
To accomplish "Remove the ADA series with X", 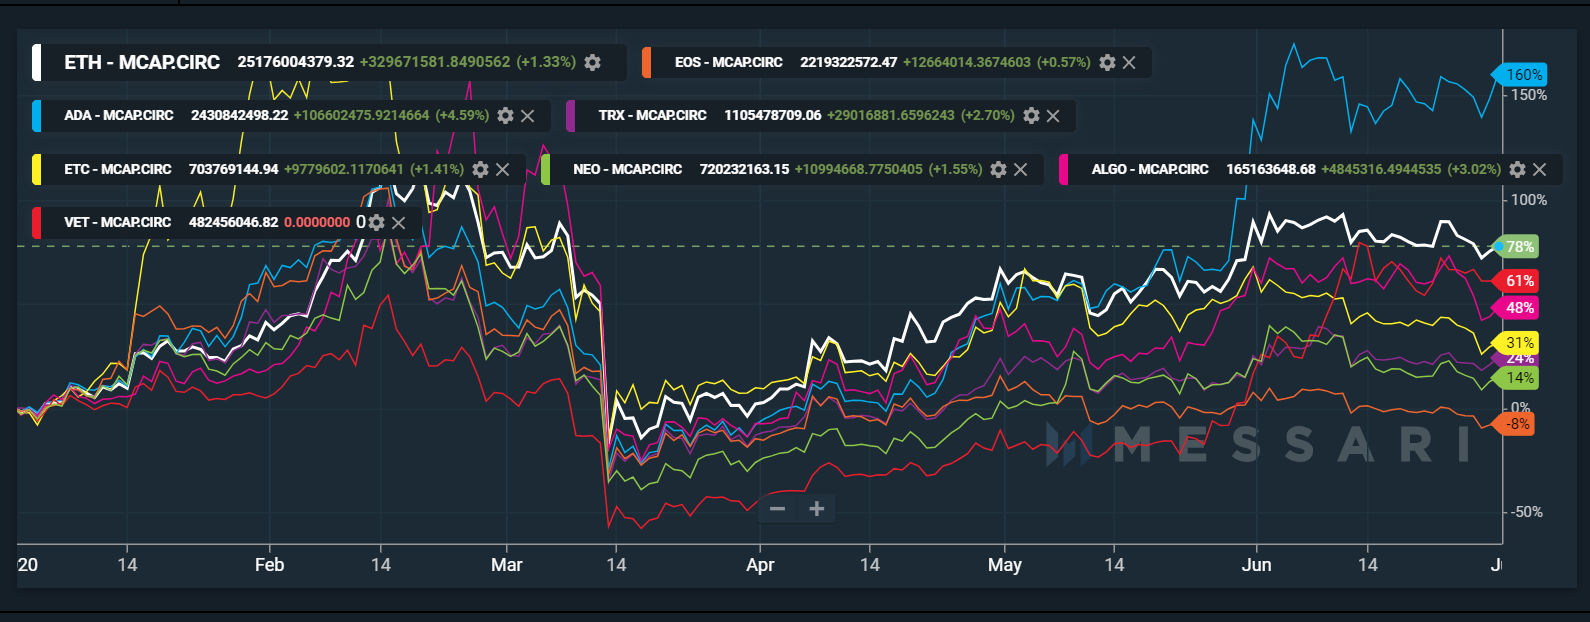I will 528,115.
